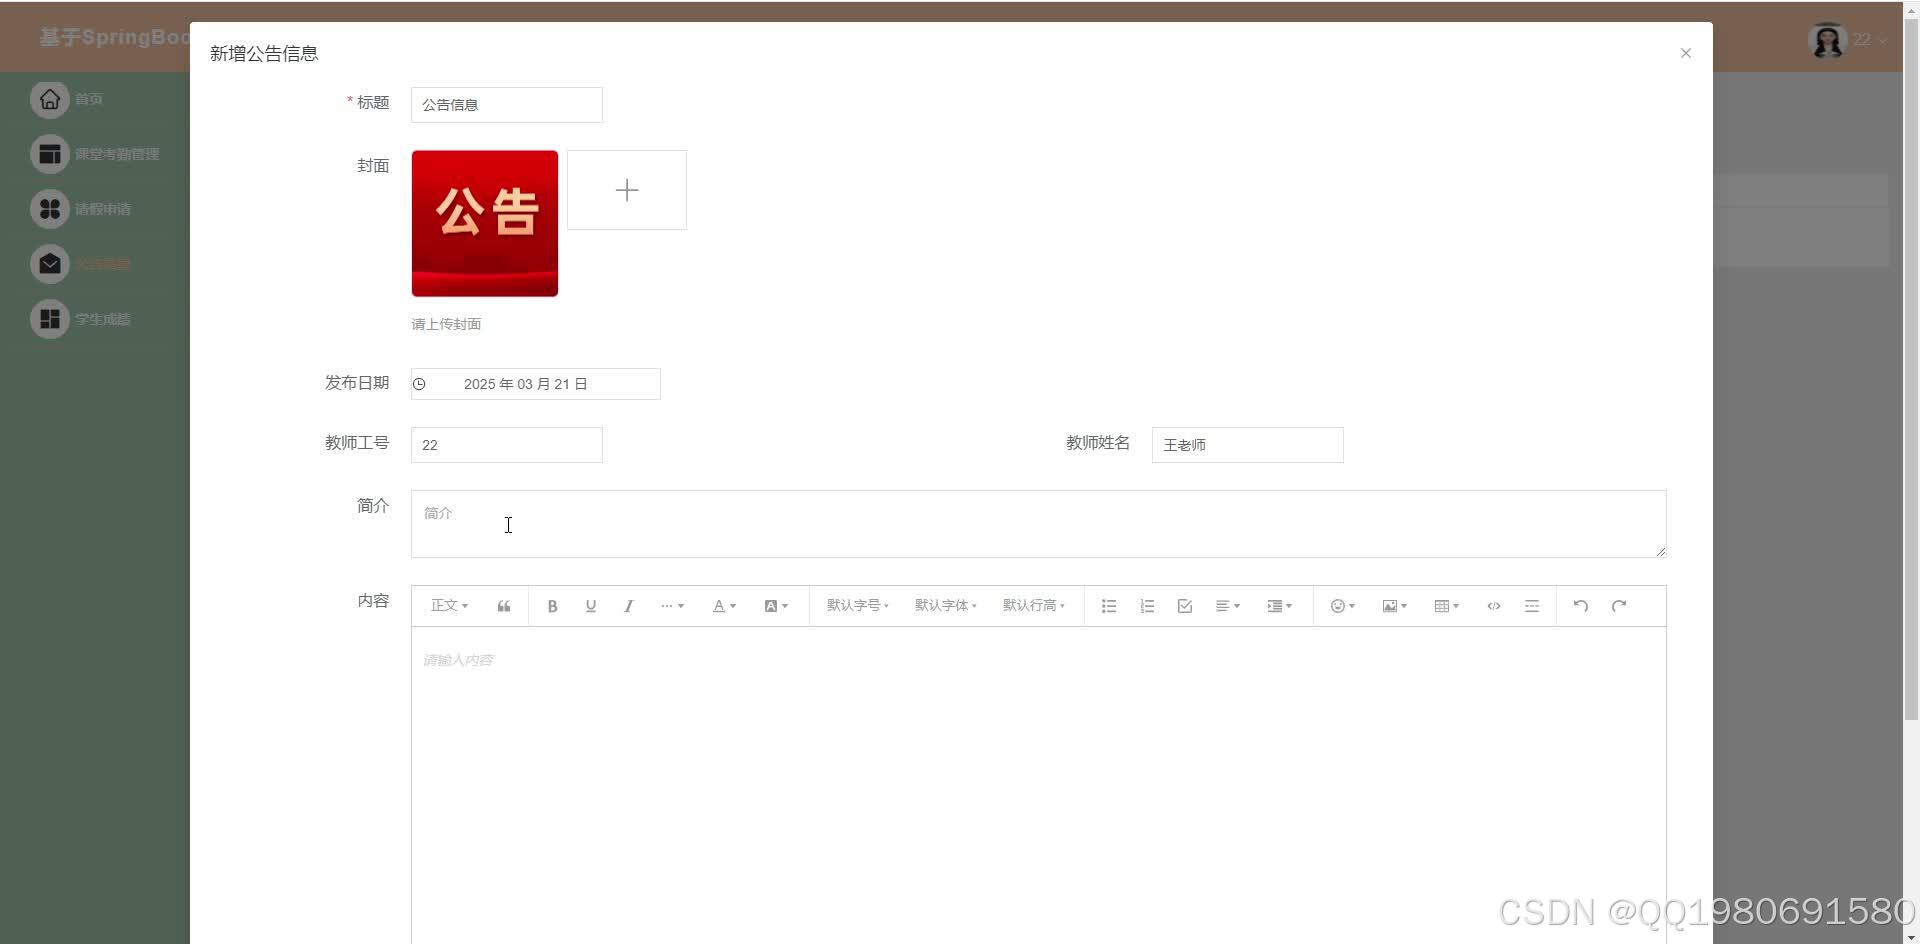Click 请上传封面 upload cover link
The image size is (1920, 944).
click(446, 323)
